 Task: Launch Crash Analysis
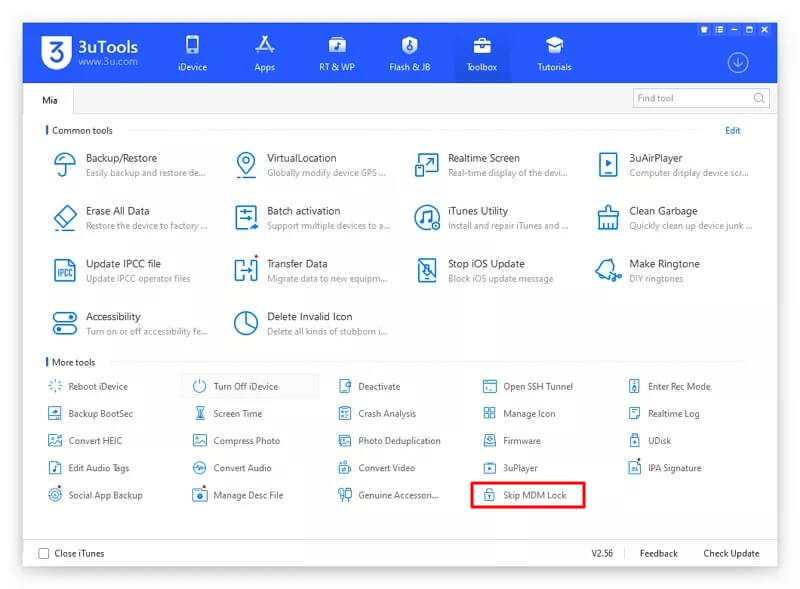pyautogui.click(x=377, y=413)
